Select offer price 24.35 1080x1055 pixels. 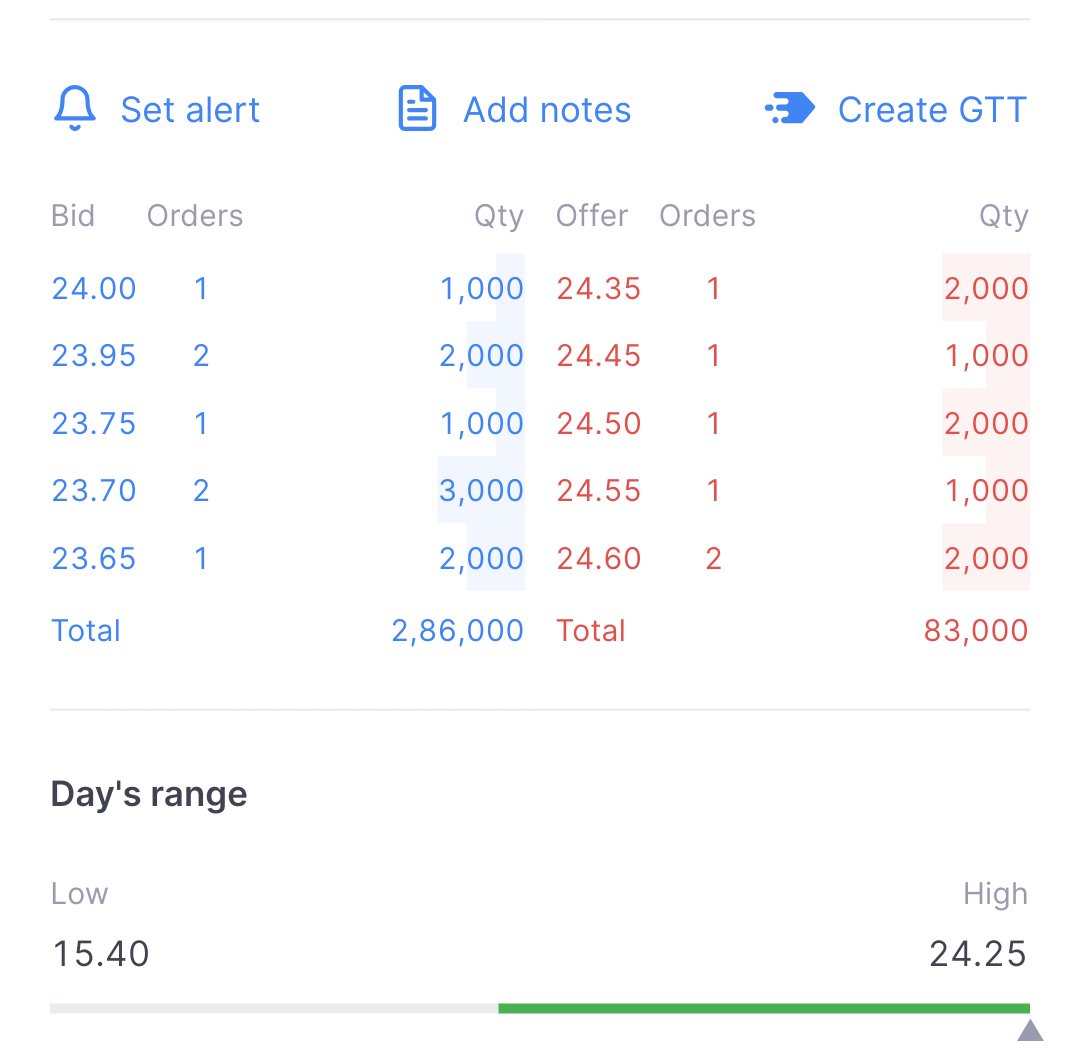[x=599, y=289]
